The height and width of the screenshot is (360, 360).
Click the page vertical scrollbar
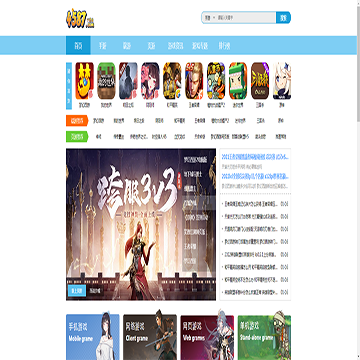(358, 60)
